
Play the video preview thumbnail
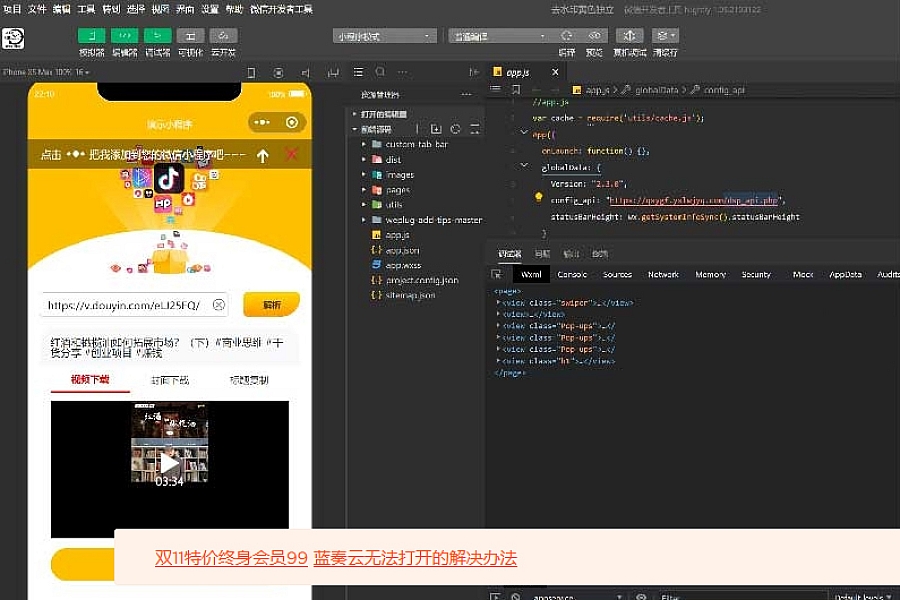click(x=169, y=463)
